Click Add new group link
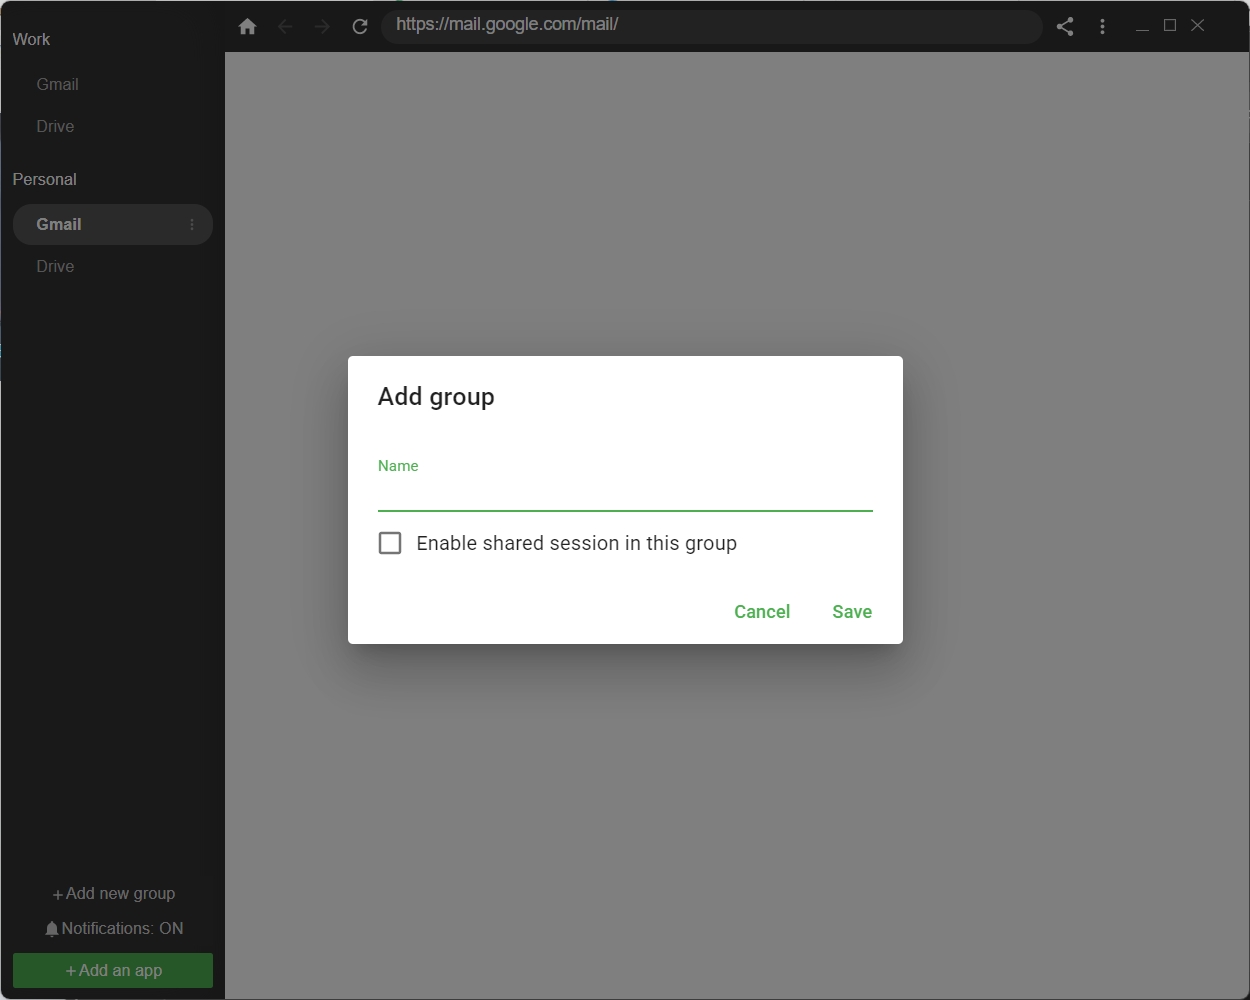The height and width of the screenshot is (1000, 1250). 114,894
